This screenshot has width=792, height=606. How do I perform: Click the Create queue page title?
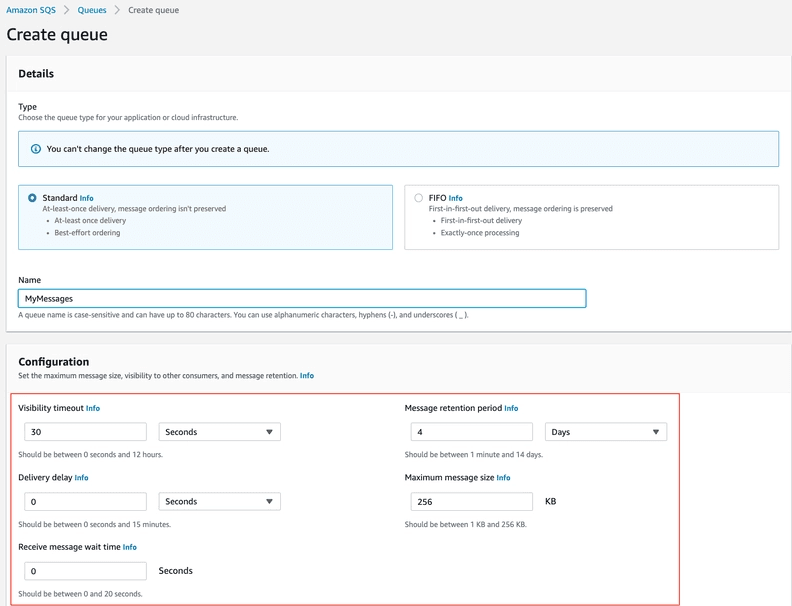click(x=57, y=34)
